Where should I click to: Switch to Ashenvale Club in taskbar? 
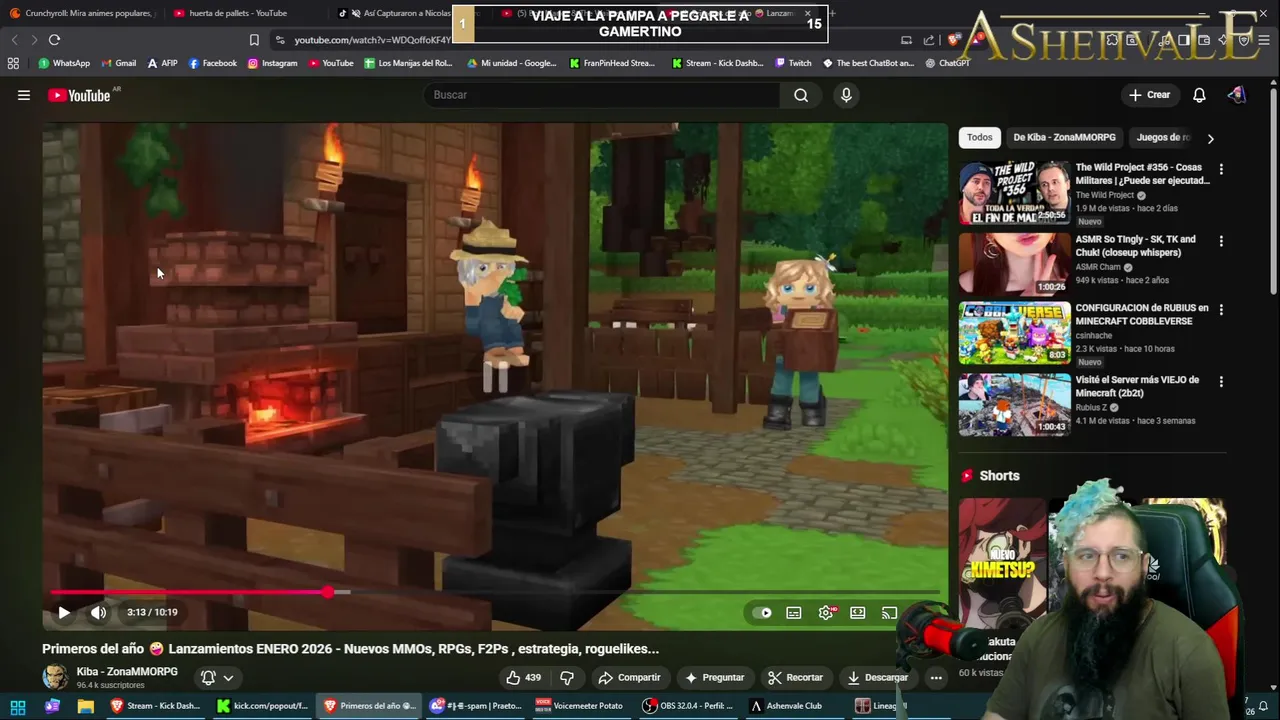[786, 706]
